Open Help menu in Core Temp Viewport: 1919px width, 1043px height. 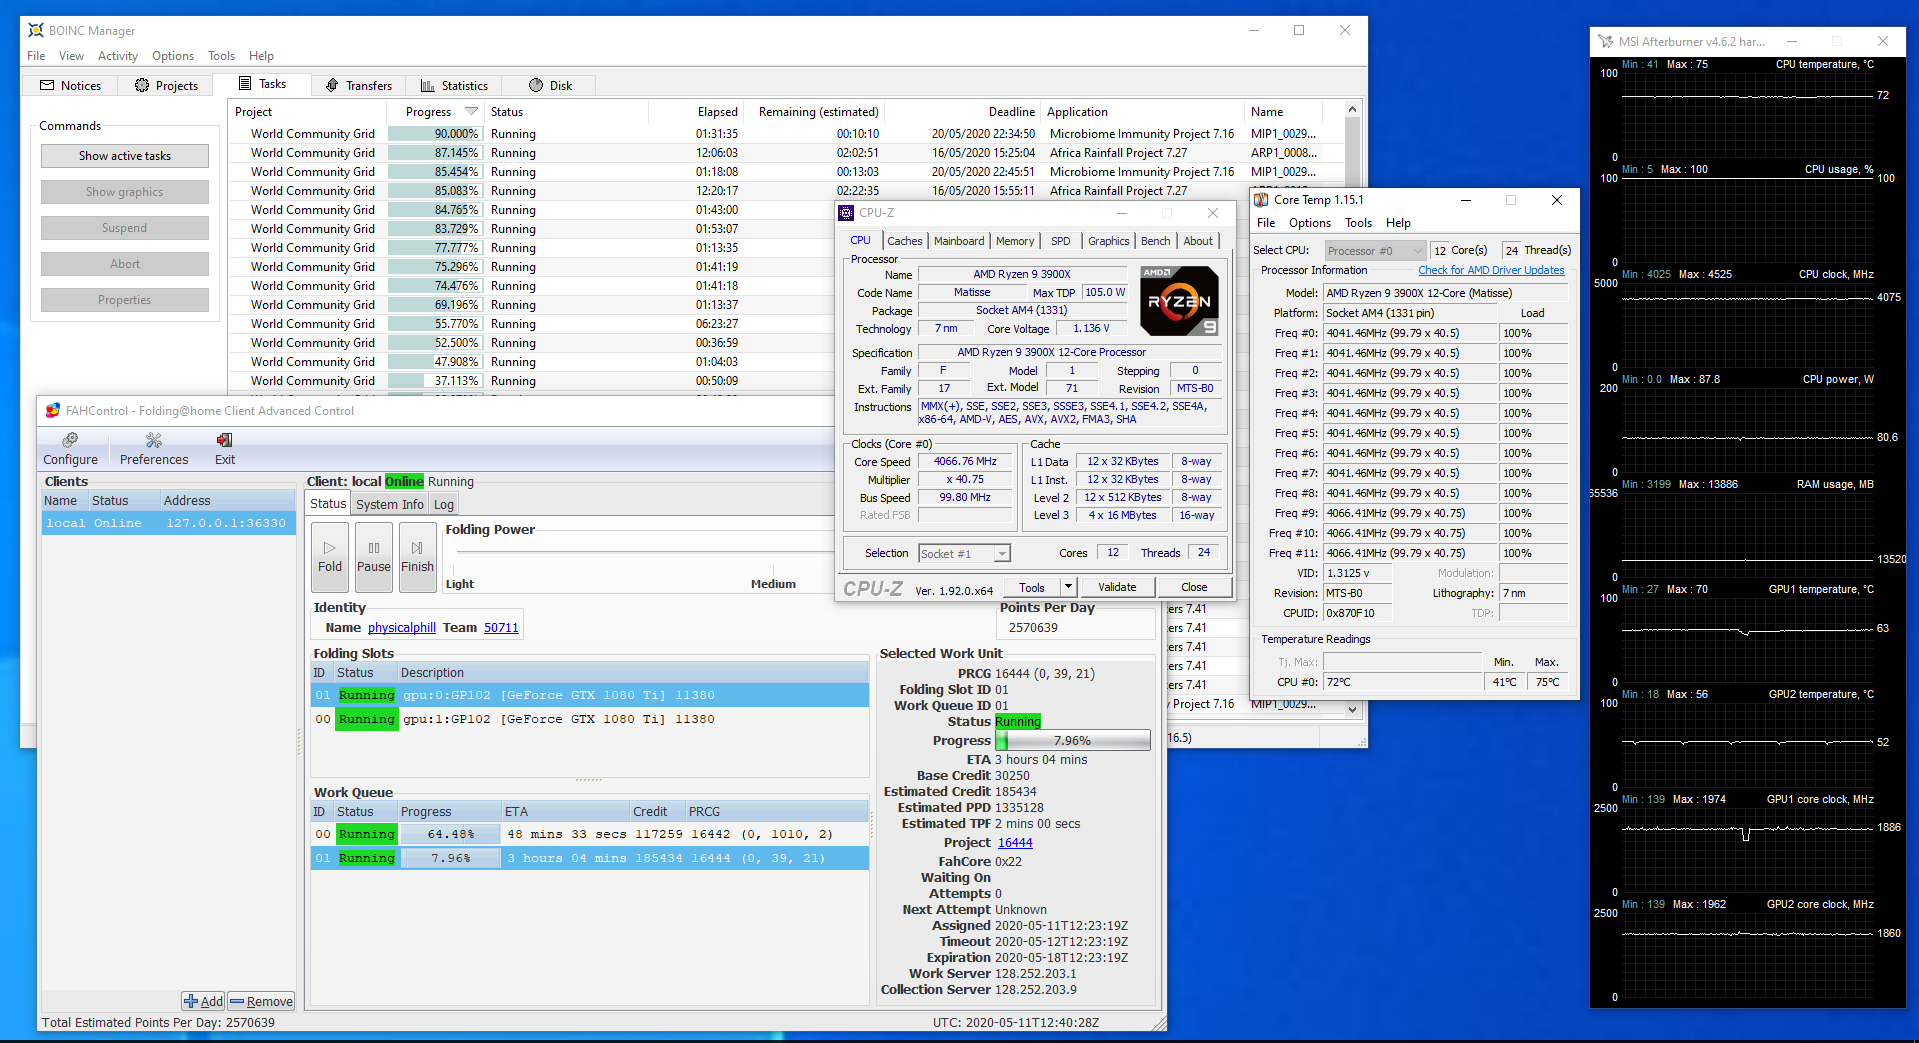pos(1398,223)
